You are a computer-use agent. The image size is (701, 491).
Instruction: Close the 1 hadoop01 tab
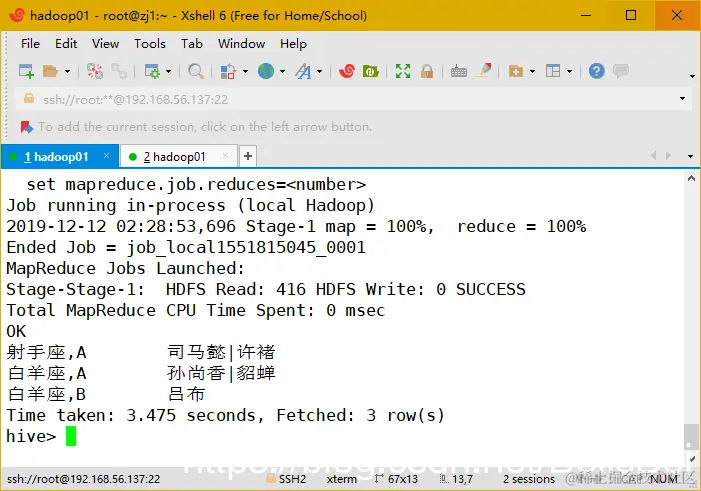pos(106,156)
